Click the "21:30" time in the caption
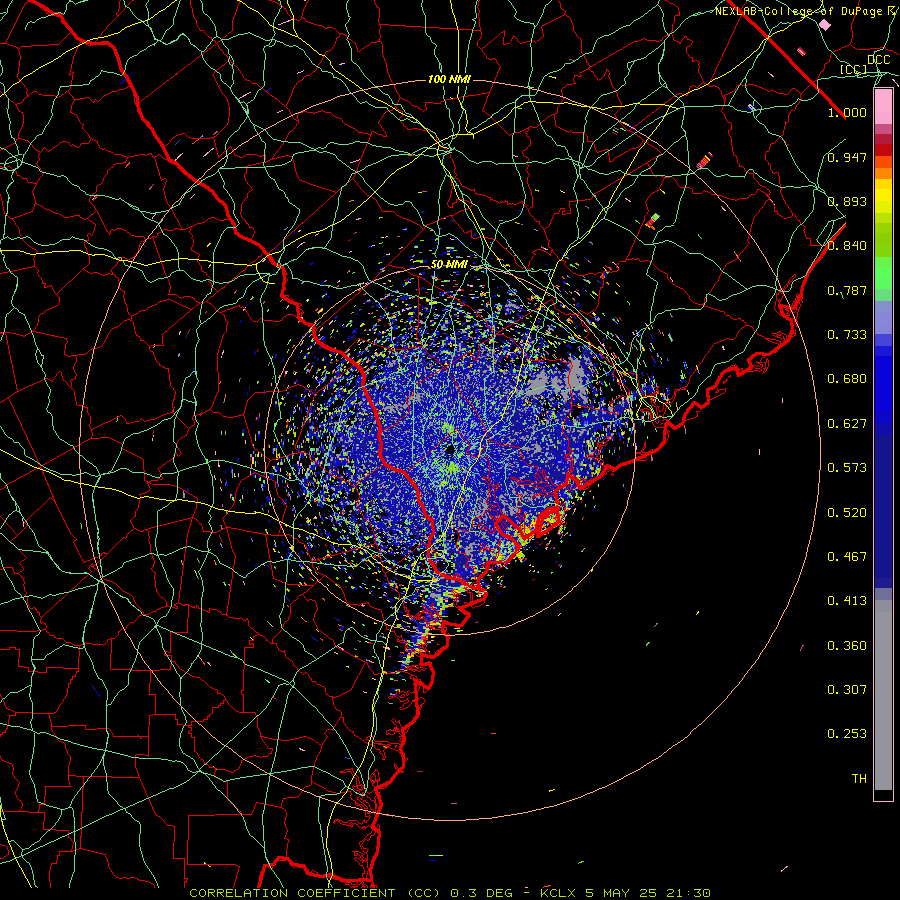This screenshot has width=900, height=900. (x=689, y=893)
